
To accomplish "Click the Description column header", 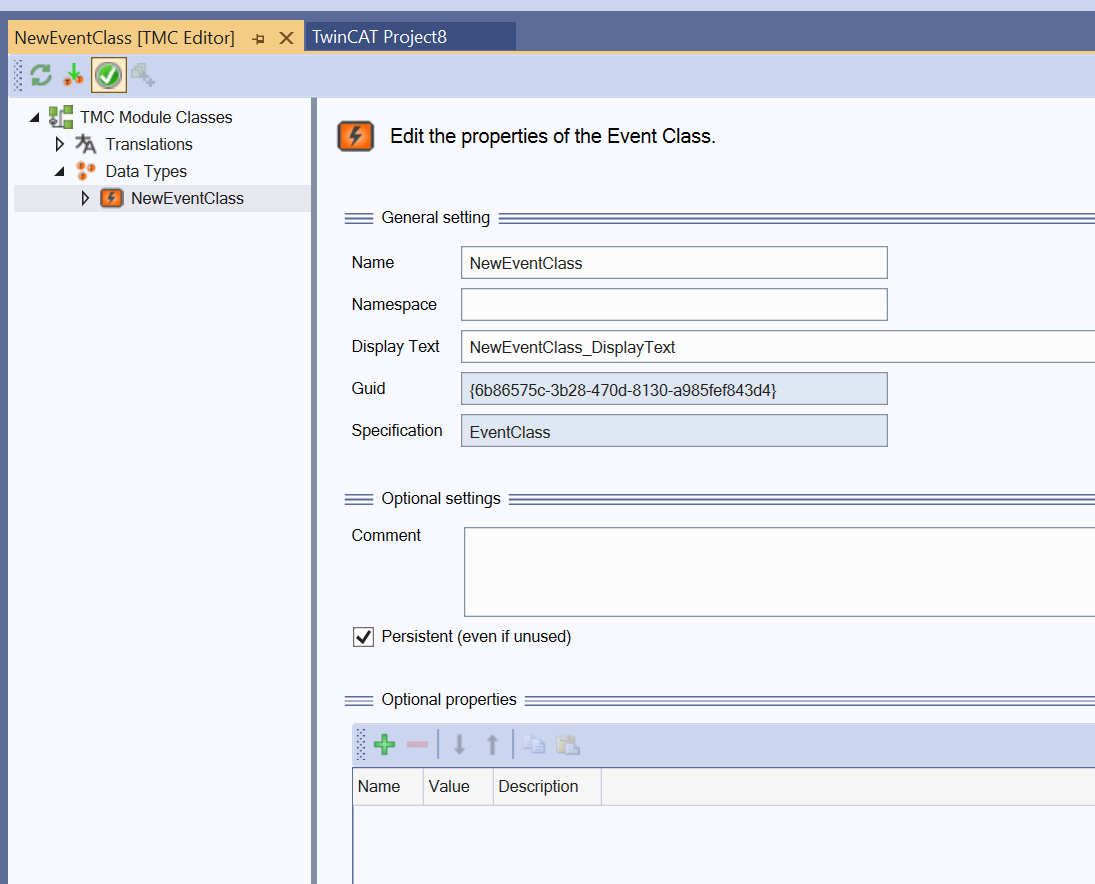I will pos(547,786).
